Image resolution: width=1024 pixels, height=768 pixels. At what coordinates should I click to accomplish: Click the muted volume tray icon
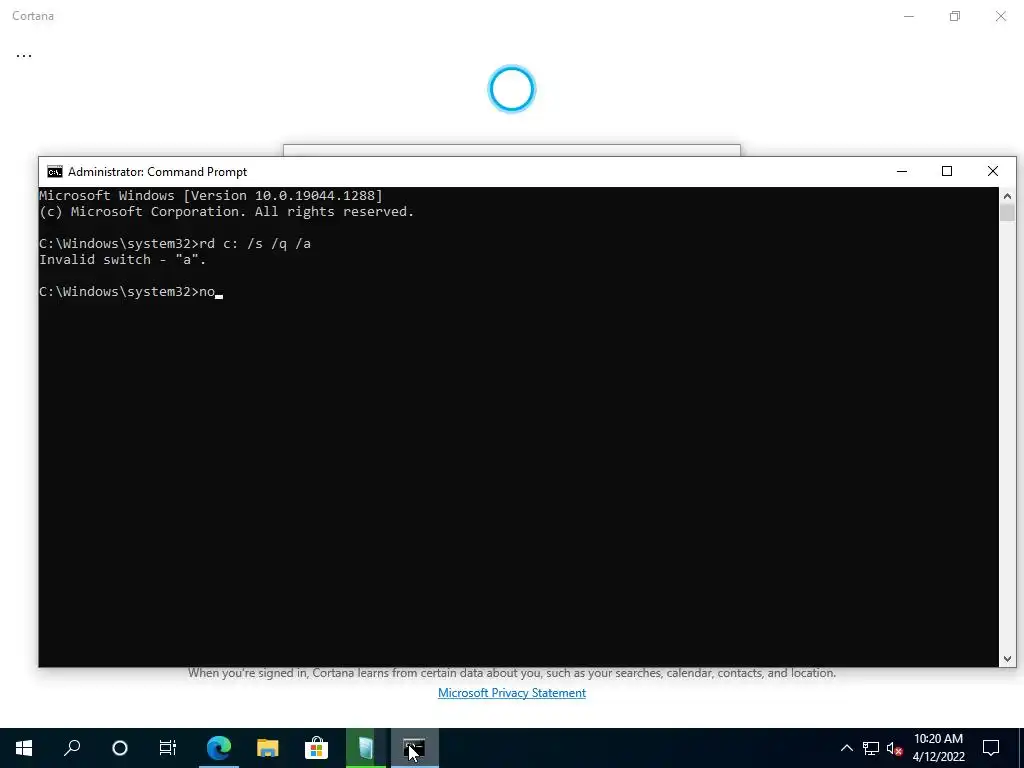pos(894,748)
